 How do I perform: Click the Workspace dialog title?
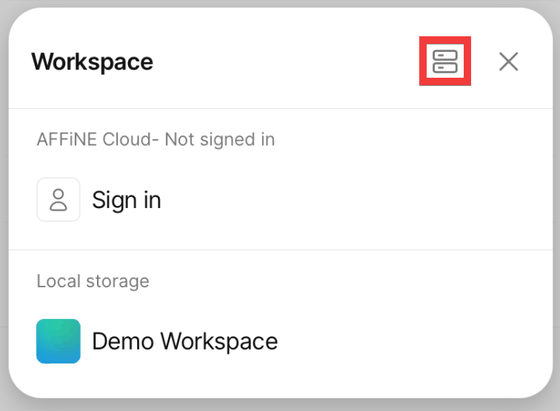(x=92, y=62)
